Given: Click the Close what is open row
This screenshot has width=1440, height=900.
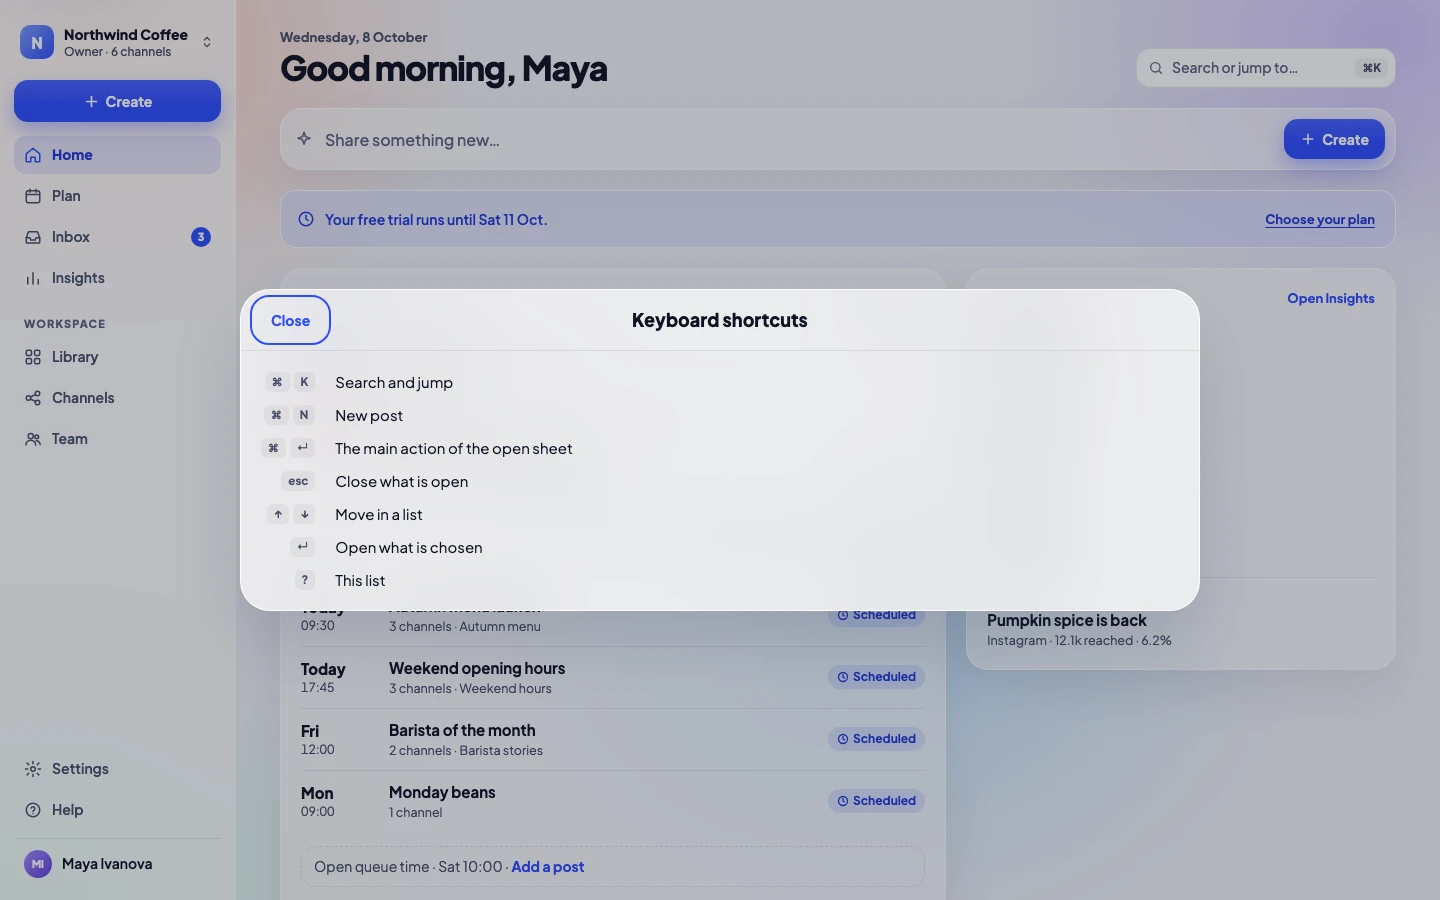Looking at the screenshot, I should (719, 481).
